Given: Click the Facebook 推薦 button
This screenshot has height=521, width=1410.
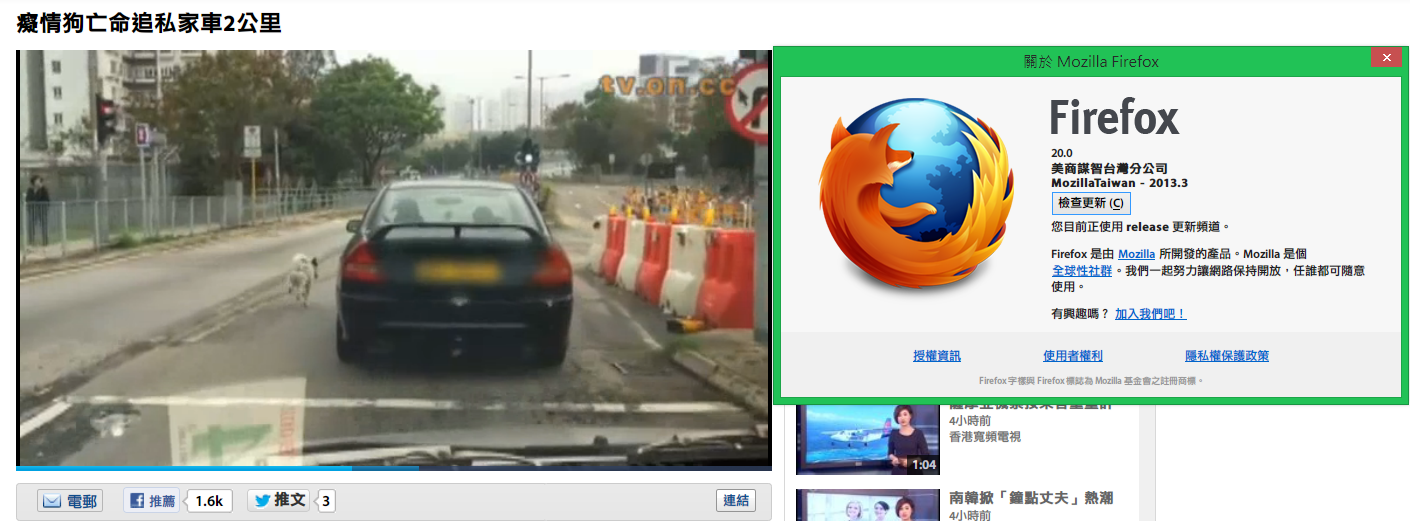Looking at the screenshot, I should point(152,501).
